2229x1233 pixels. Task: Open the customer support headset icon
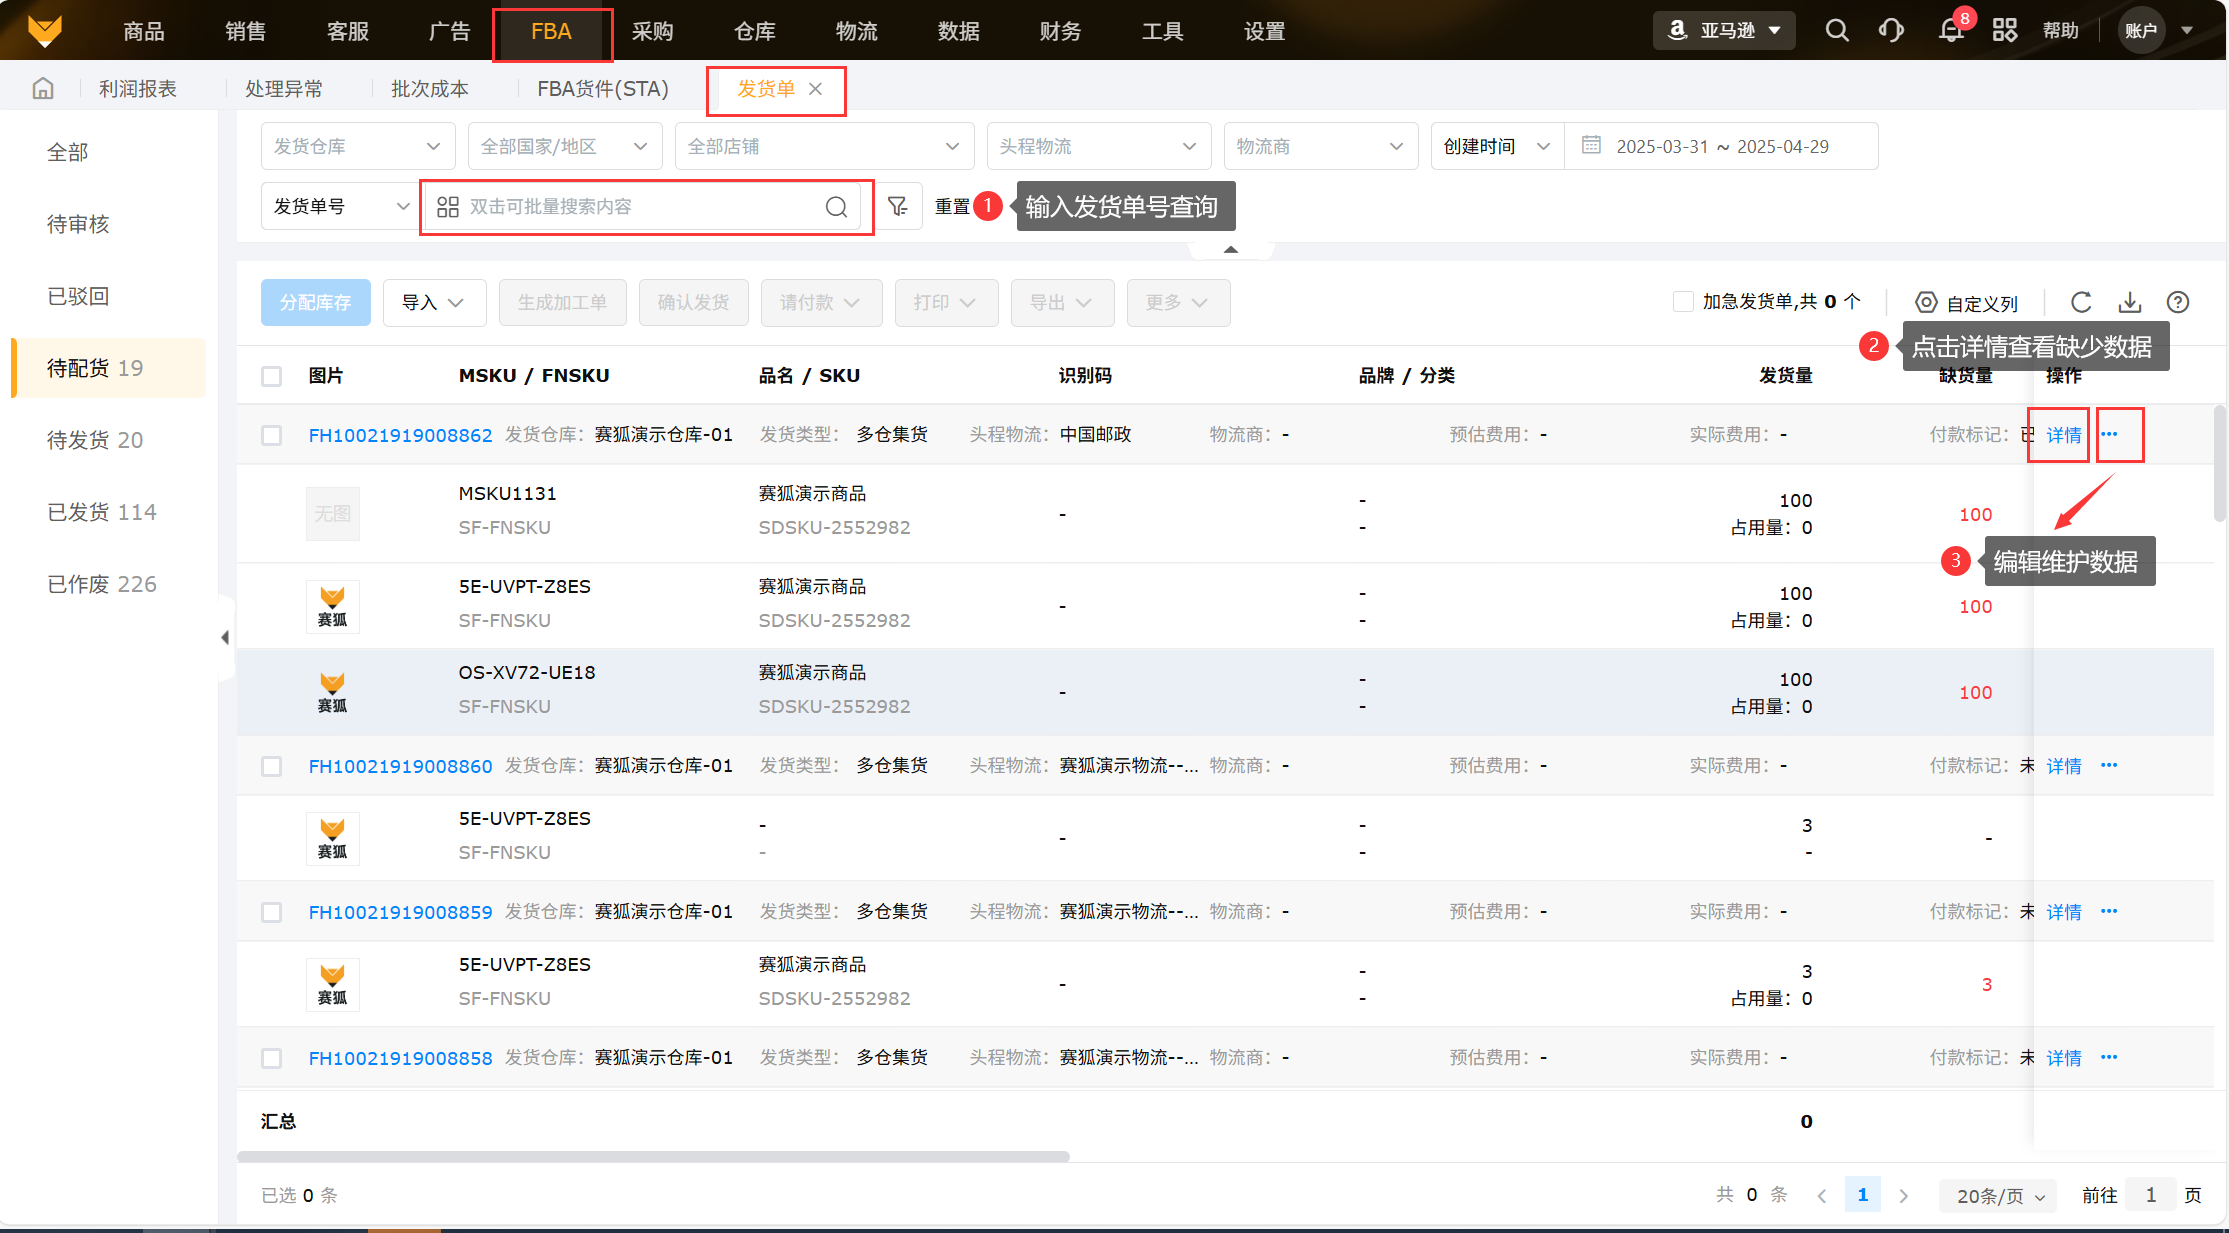tap(1891, 30)
